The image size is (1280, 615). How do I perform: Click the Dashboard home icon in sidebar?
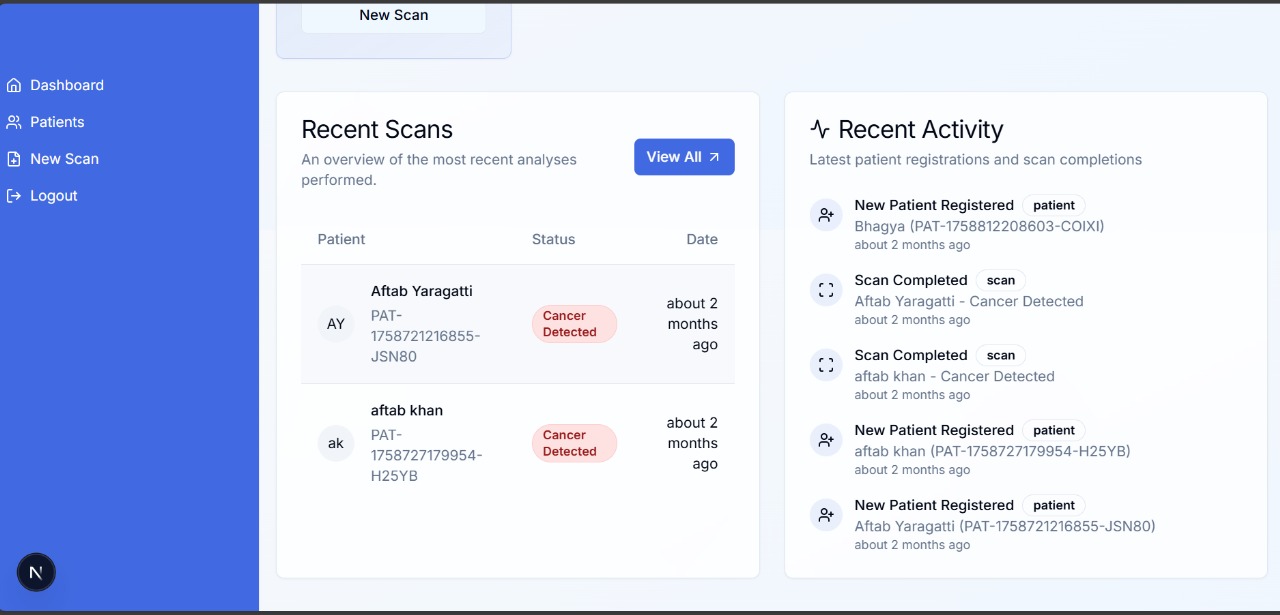coord(14,86)
